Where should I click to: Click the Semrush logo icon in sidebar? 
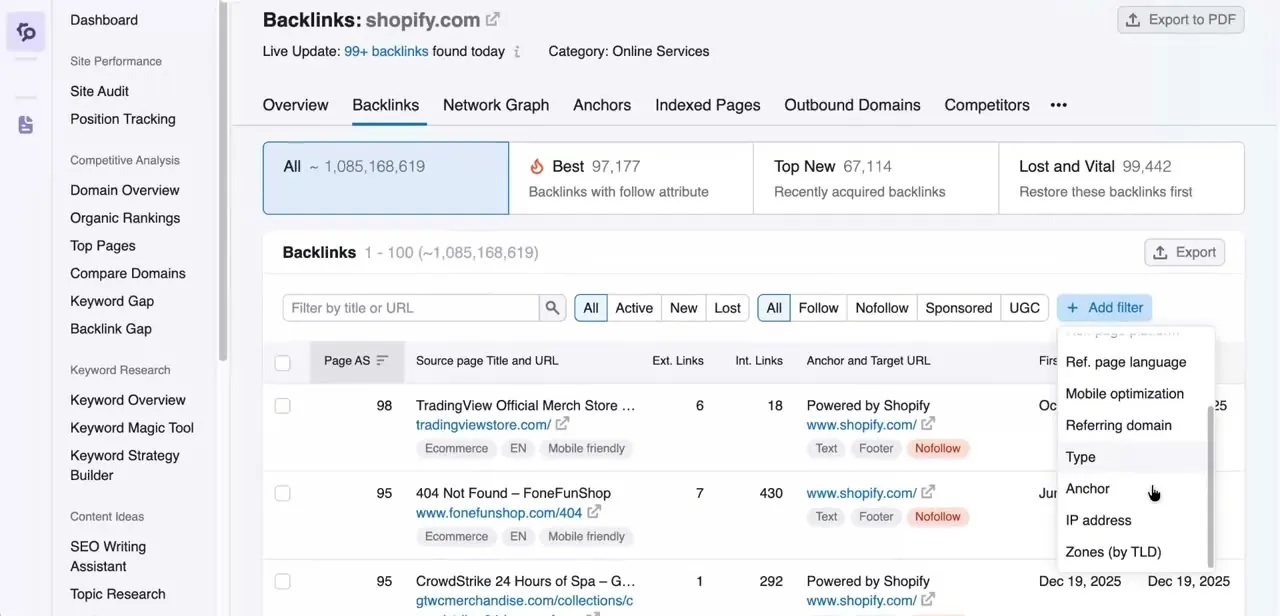(26, 32)
